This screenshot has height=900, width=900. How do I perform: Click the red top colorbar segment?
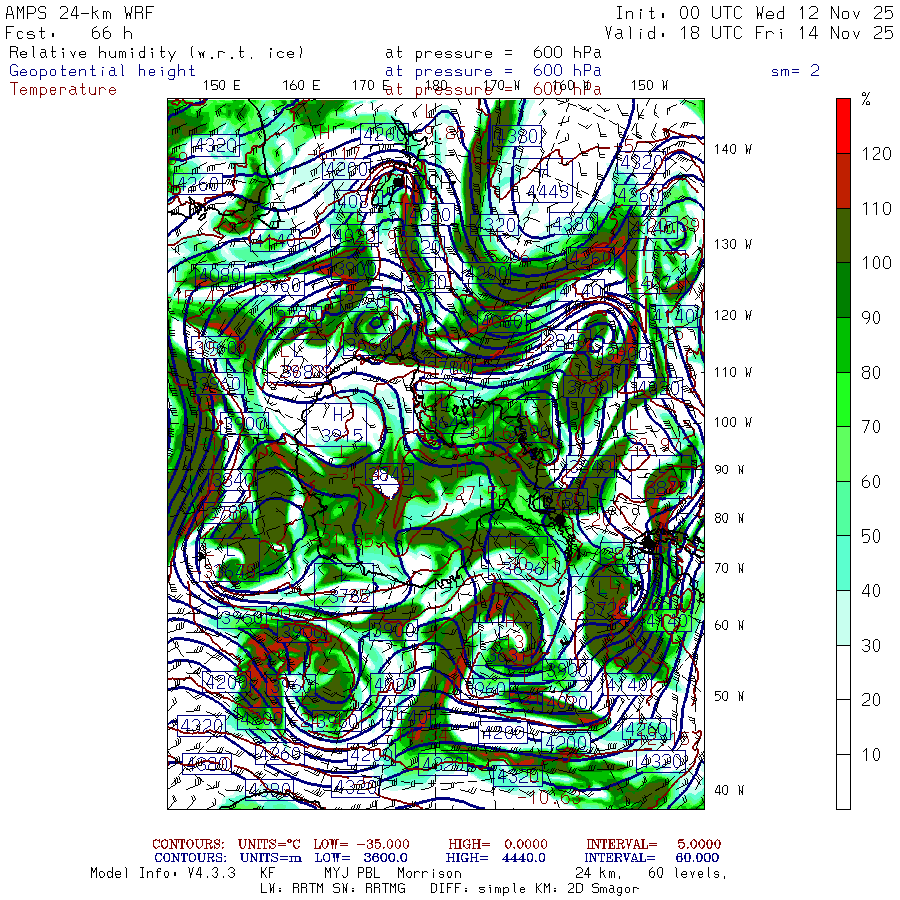point(843,125)
